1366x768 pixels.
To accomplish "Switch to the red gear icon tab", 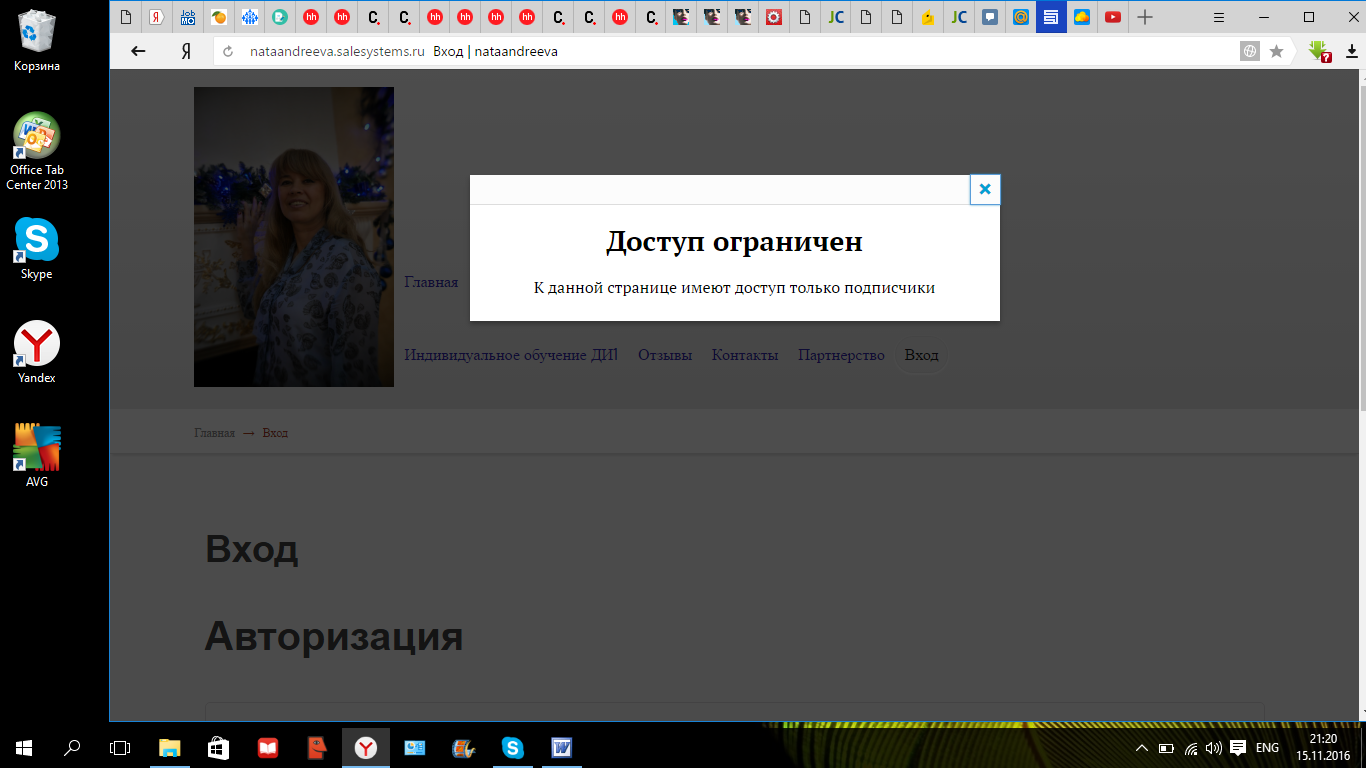I will pyautogui.click(x=773, y=17).
